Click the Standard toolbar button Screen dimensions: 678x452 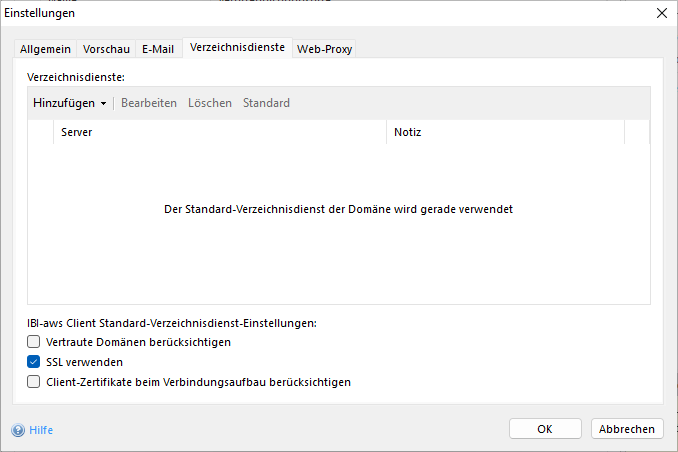[266, 103]
